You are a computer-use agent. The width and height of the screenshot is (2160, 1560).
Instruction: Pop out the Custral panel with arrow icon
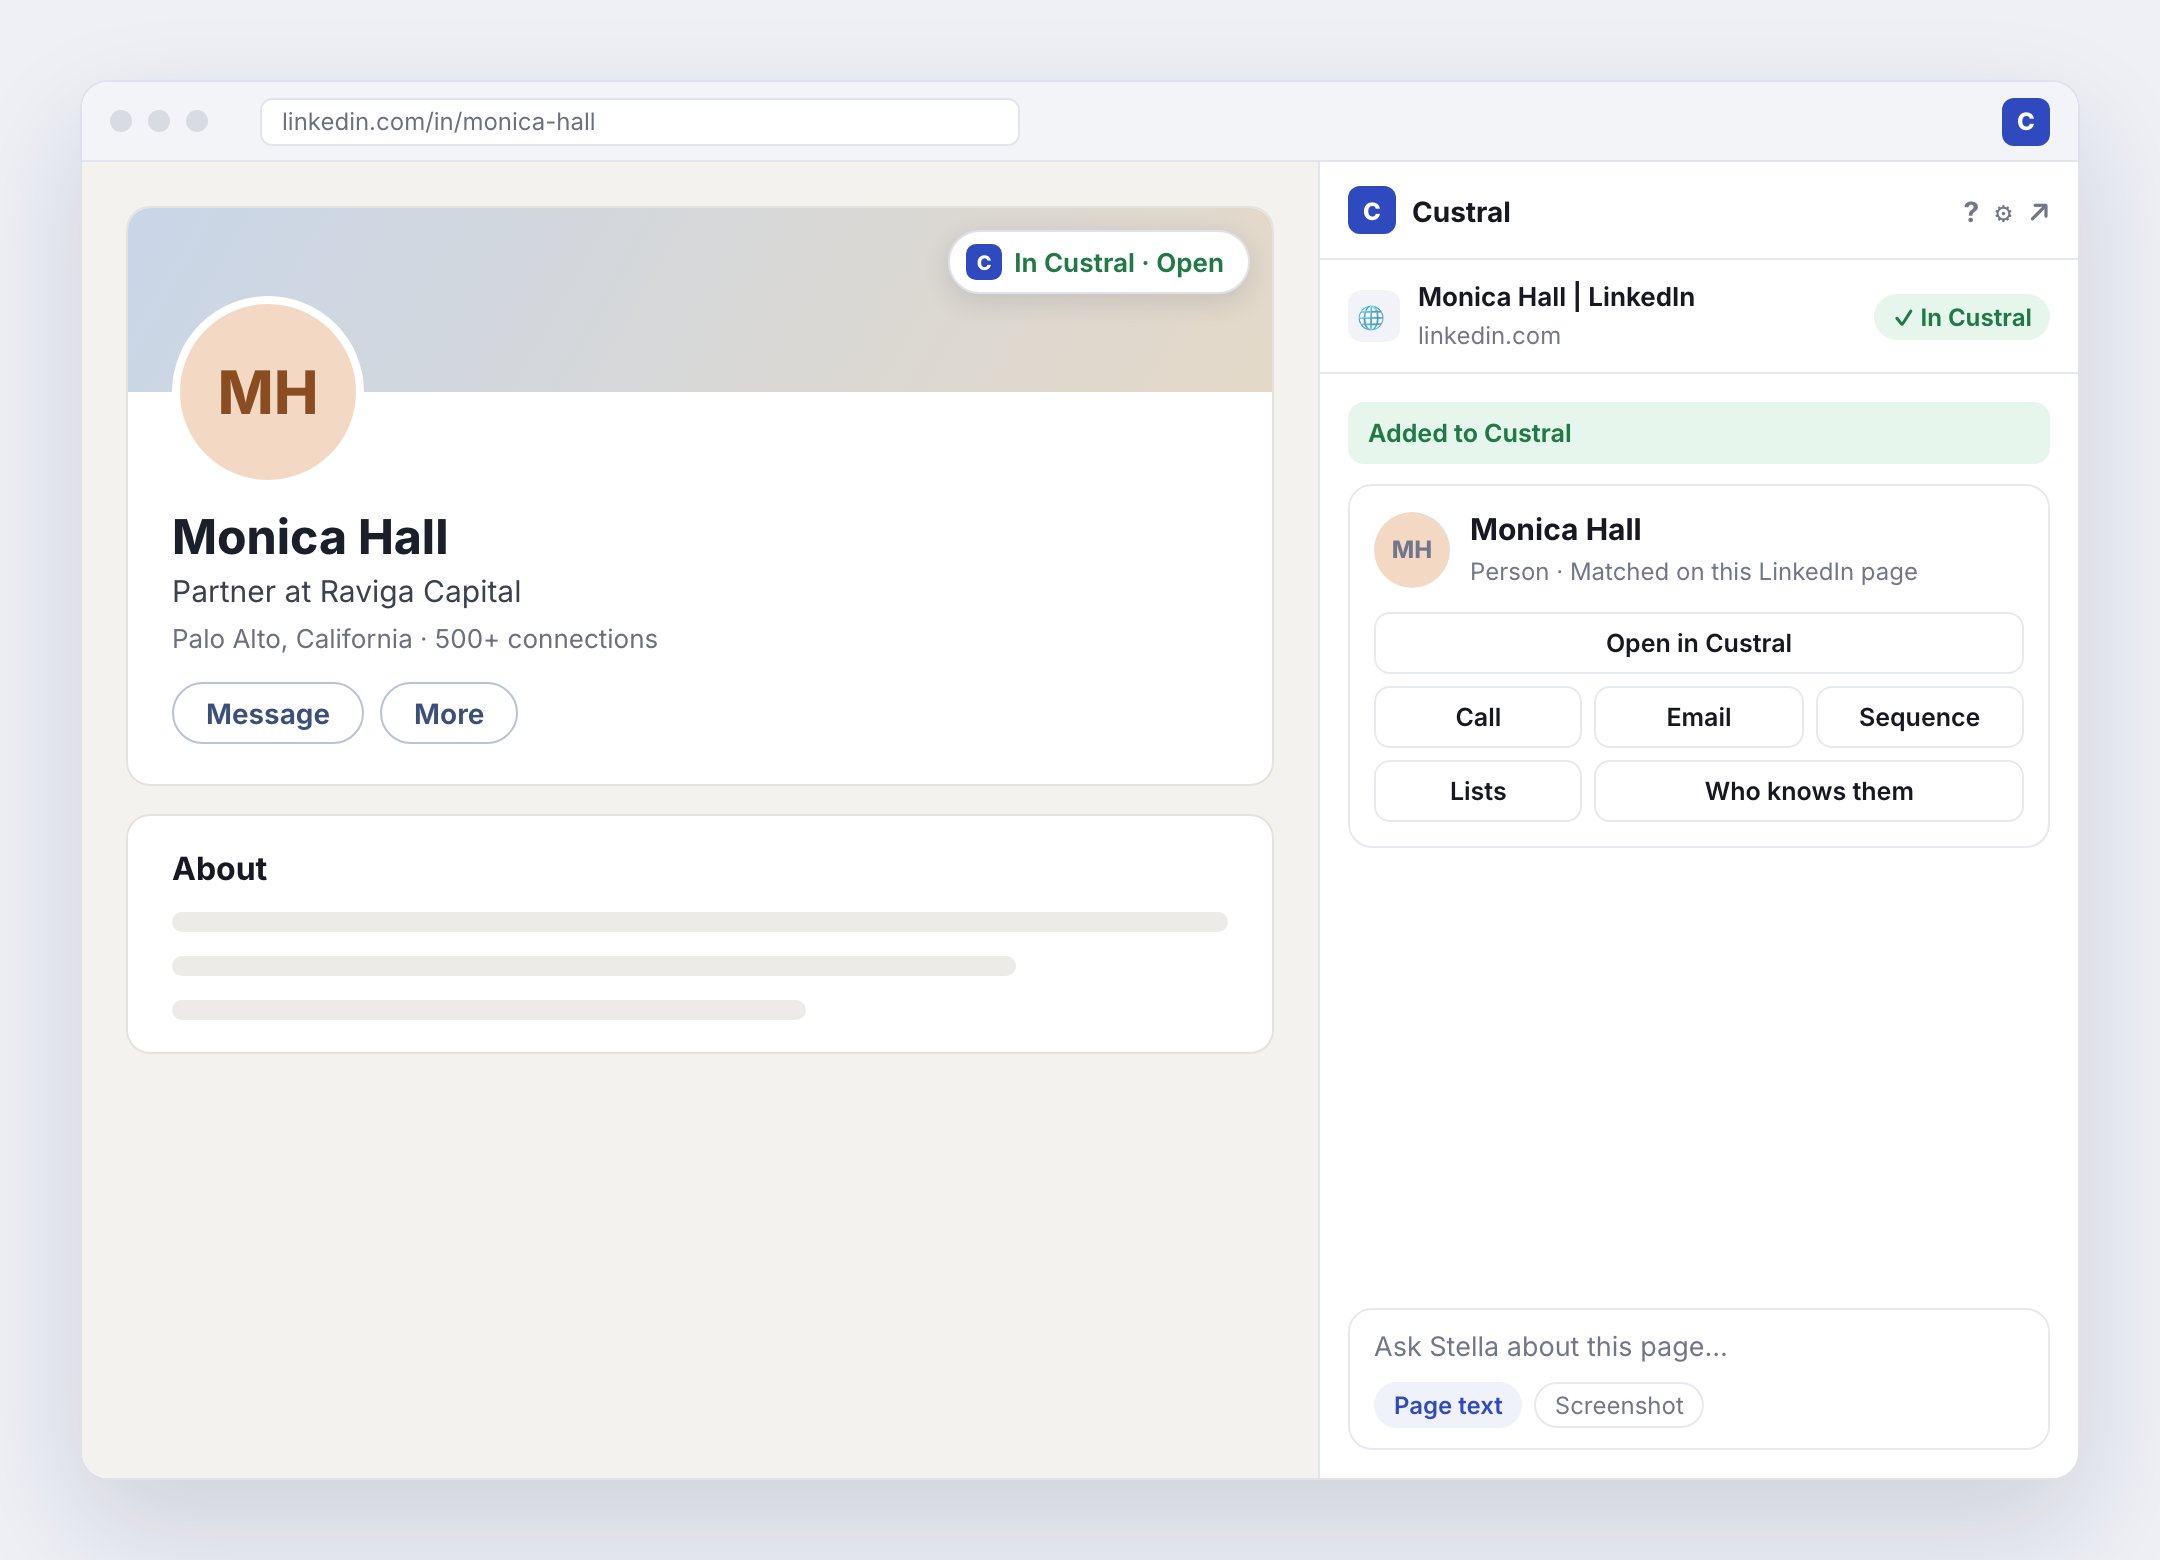click(x=2039, y=212)
